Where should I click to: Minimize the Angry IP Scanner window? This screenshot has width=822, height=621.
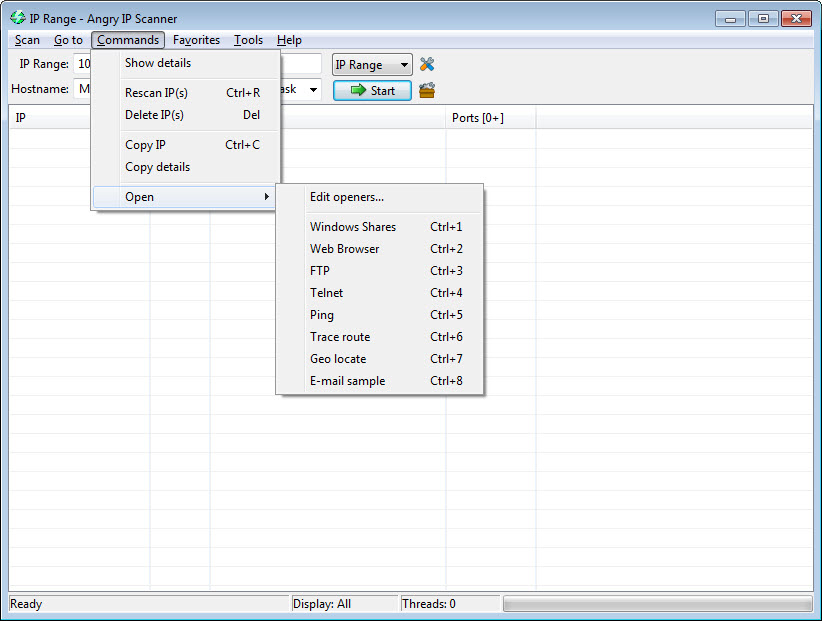coord(730,19)
